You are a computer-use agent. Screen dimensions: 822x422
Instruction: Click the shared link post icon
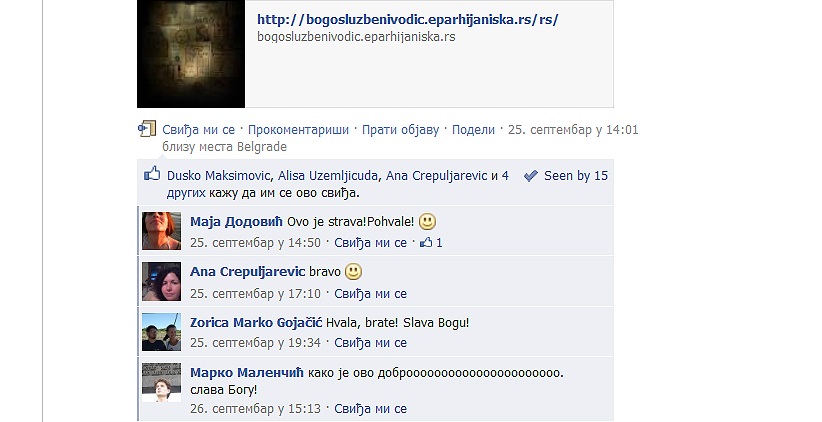(x=147, y=129)
